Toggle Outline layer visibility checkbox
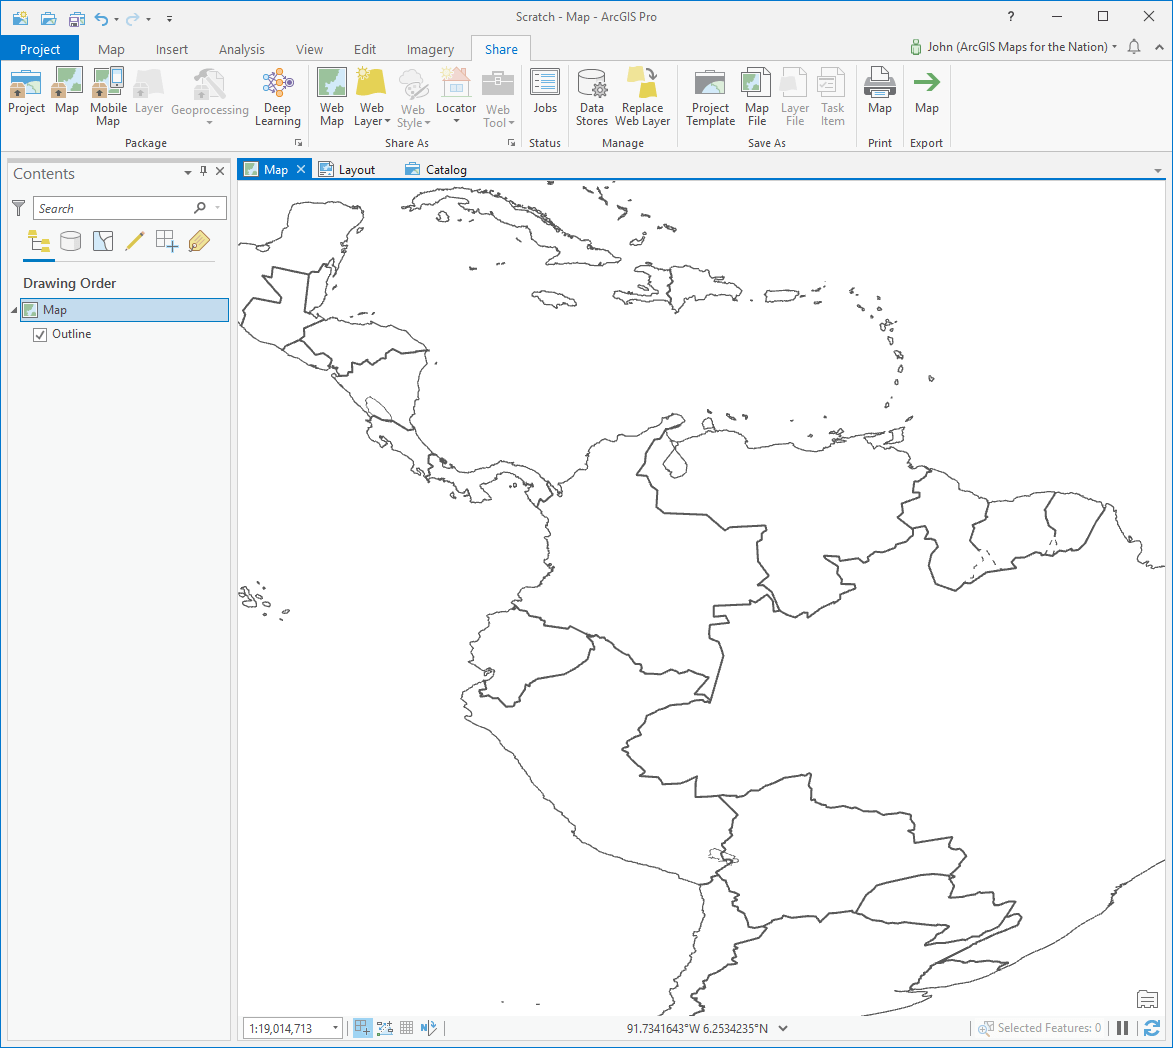Screen dimensions: 1173x1048 [x=40, y=334]
